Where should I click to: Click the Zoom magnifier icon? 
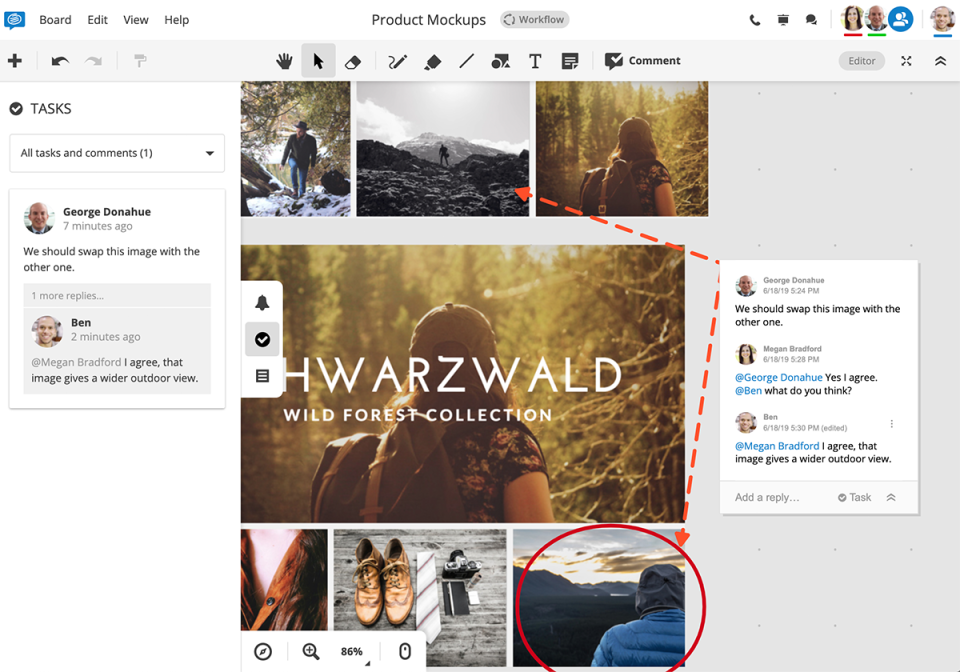click(310, 651)
